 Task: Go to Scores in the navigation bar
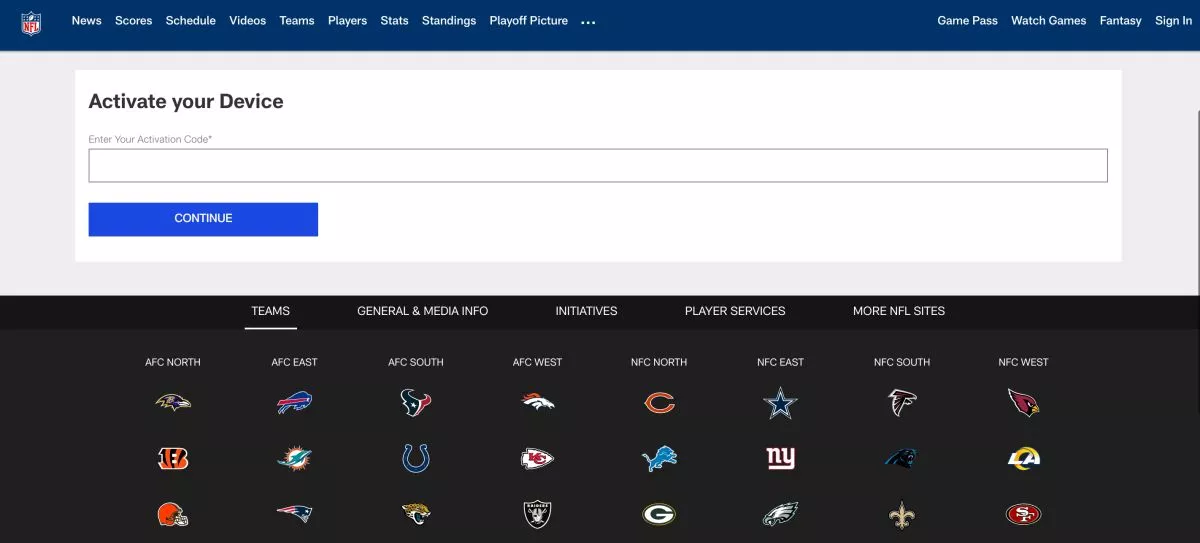pos(134,21)
